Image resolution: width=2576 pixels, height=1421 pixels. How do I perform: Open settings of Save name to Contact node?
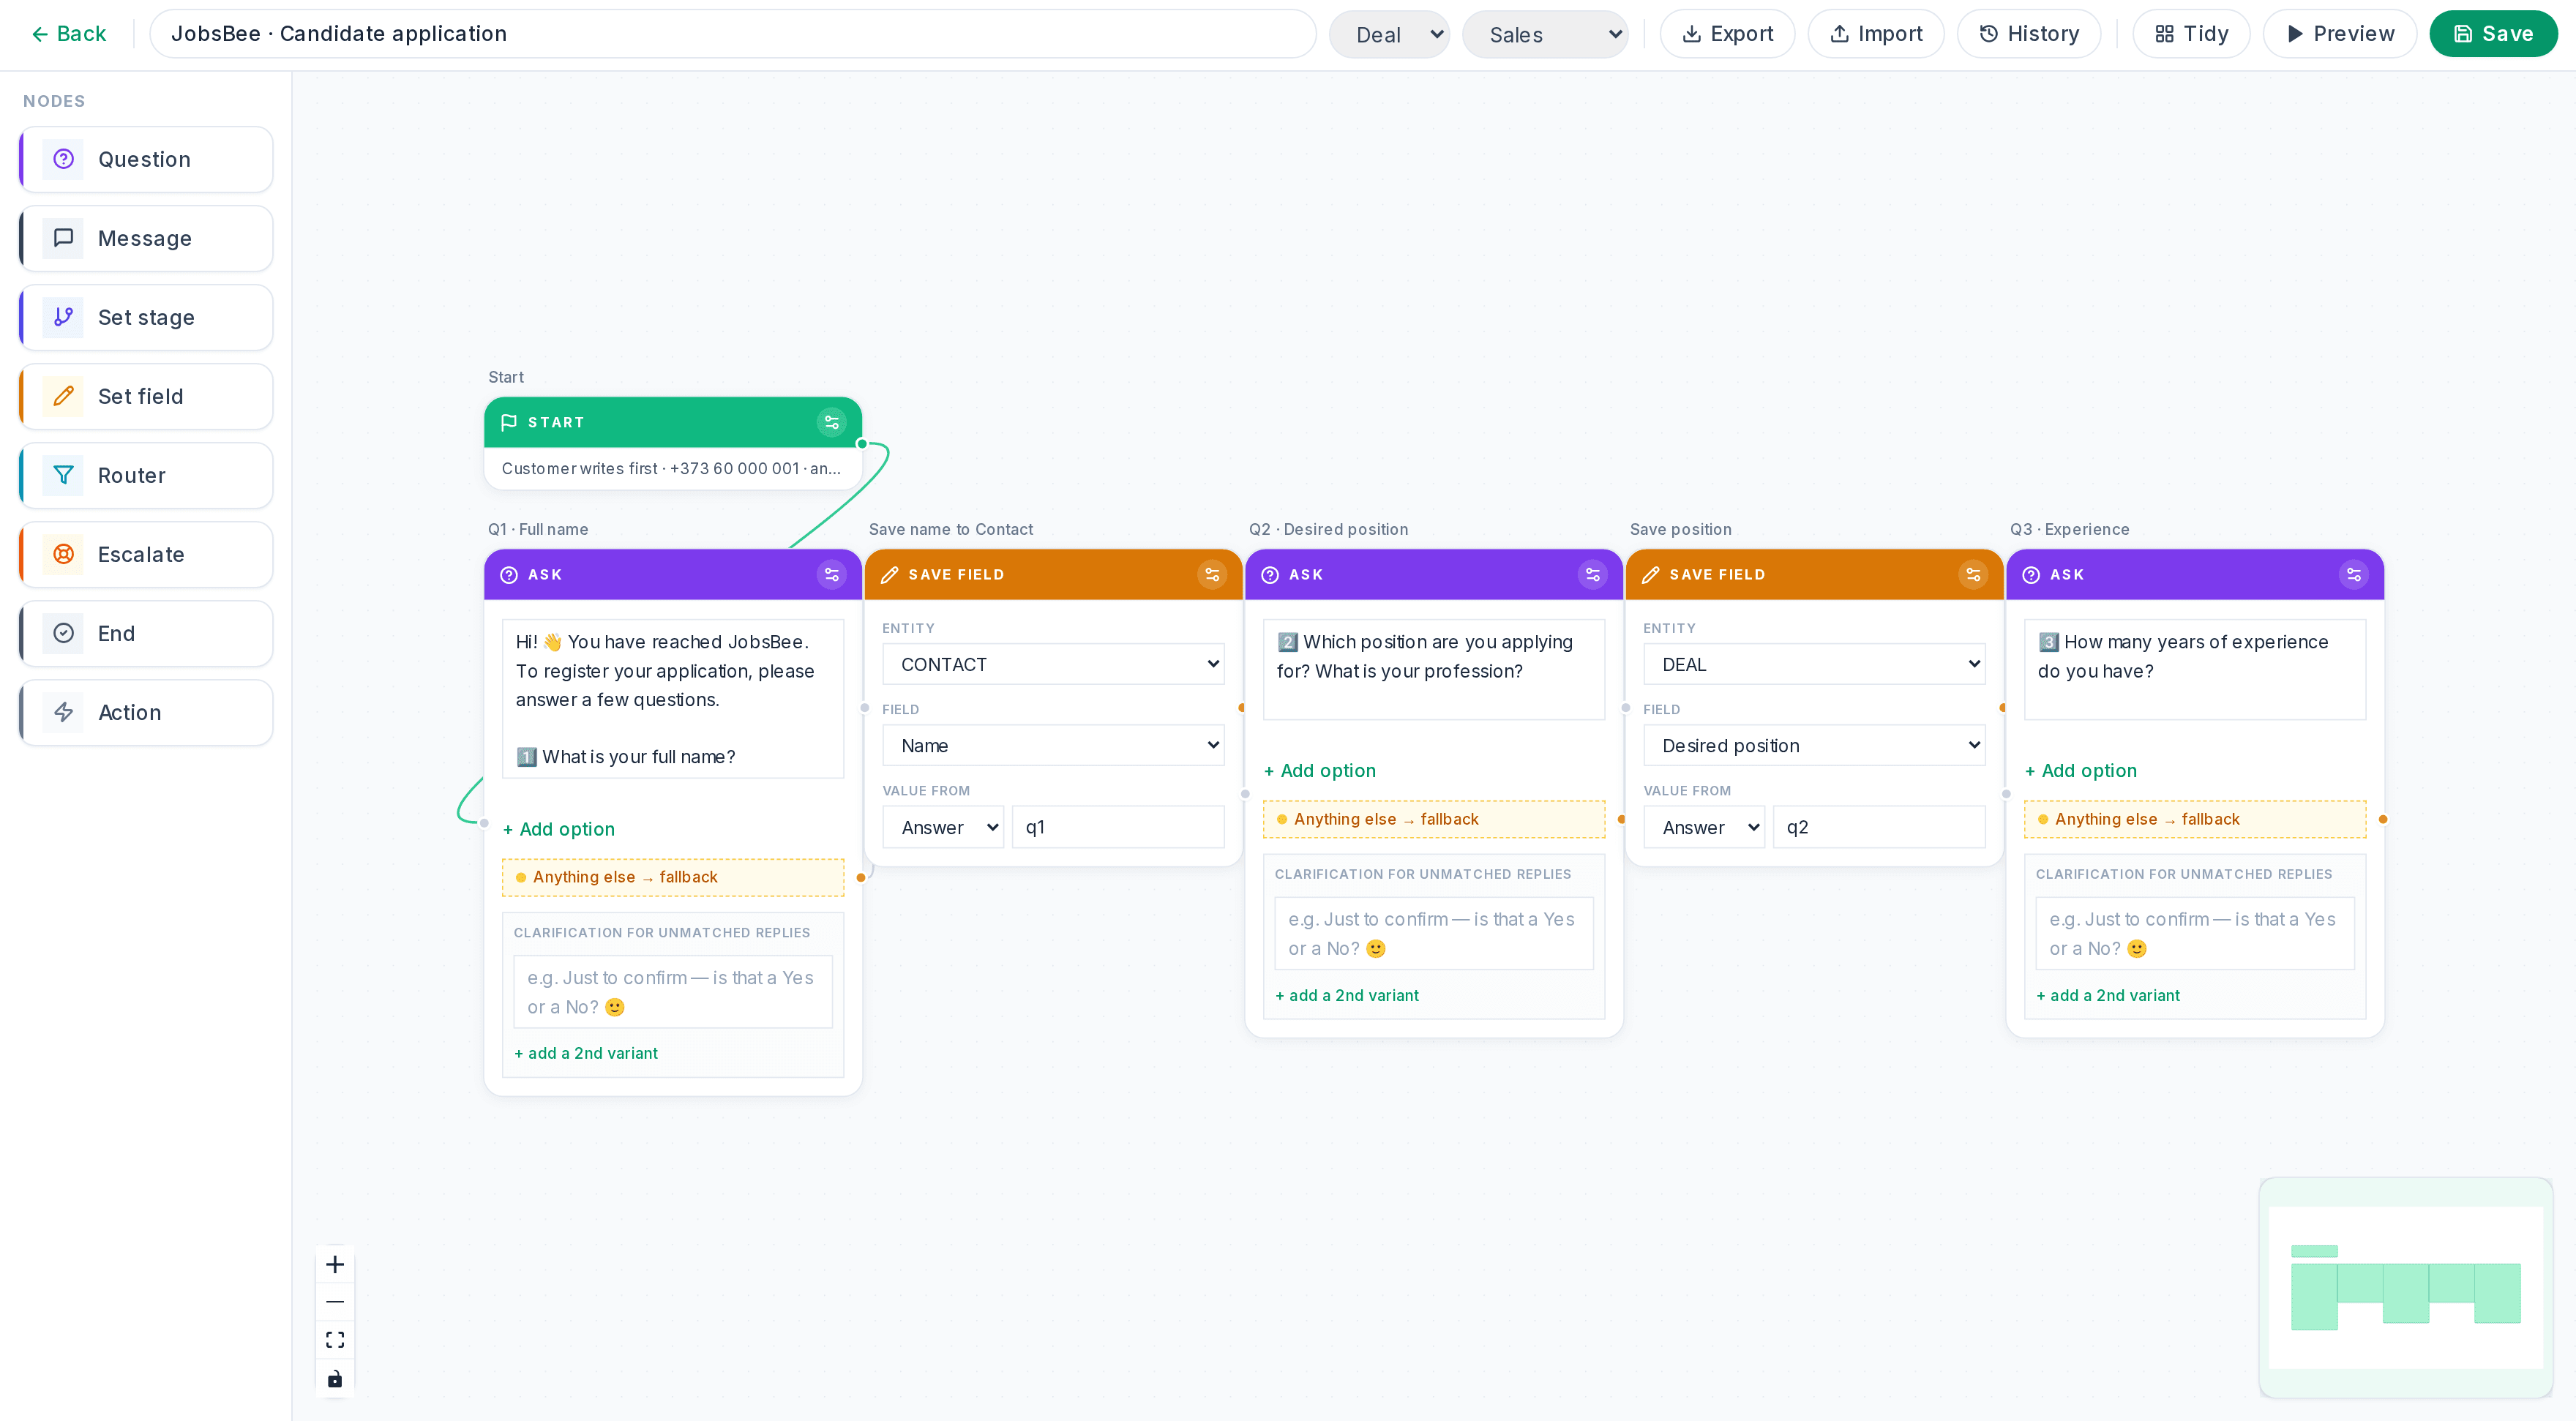point(1212,574)
